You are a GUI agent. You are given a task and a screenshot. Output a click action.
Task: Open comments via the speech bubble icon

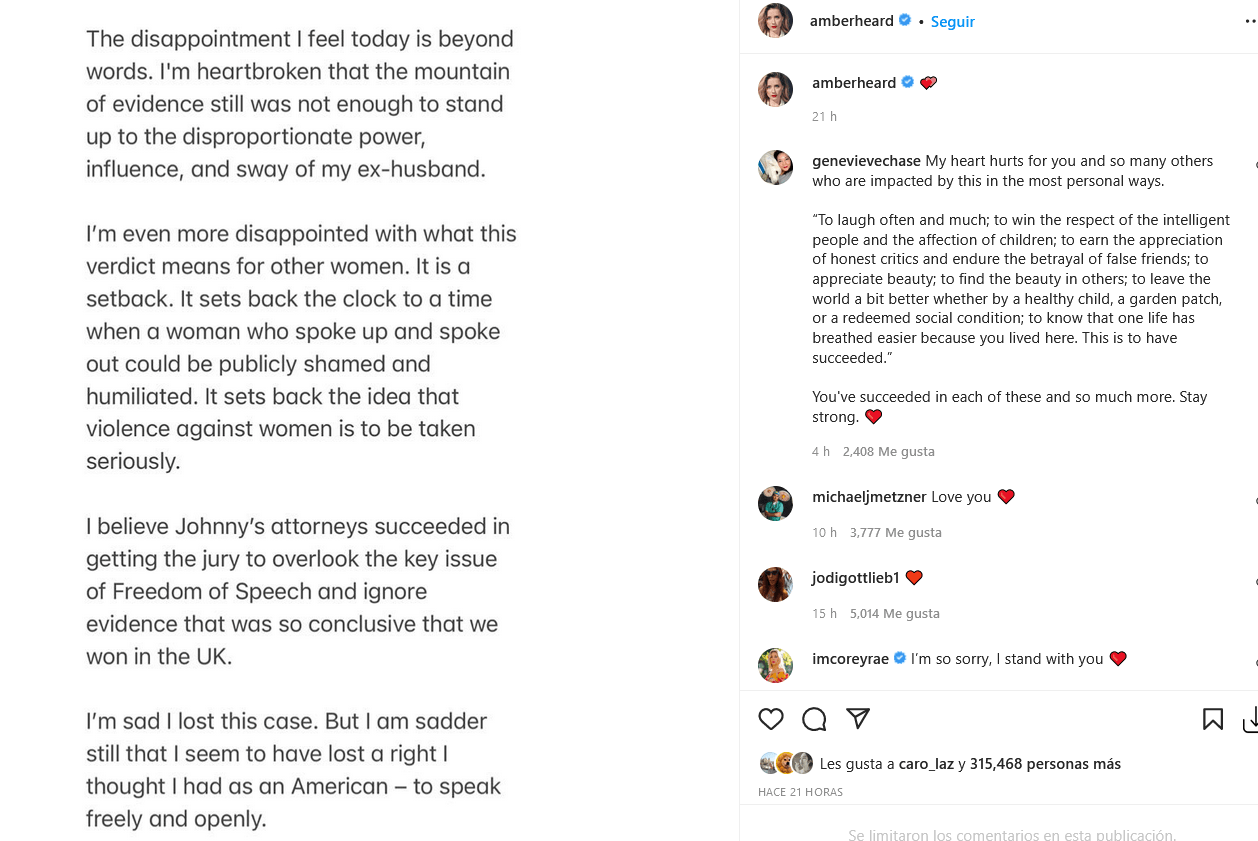pyautogui.click(x=814, y=719)
